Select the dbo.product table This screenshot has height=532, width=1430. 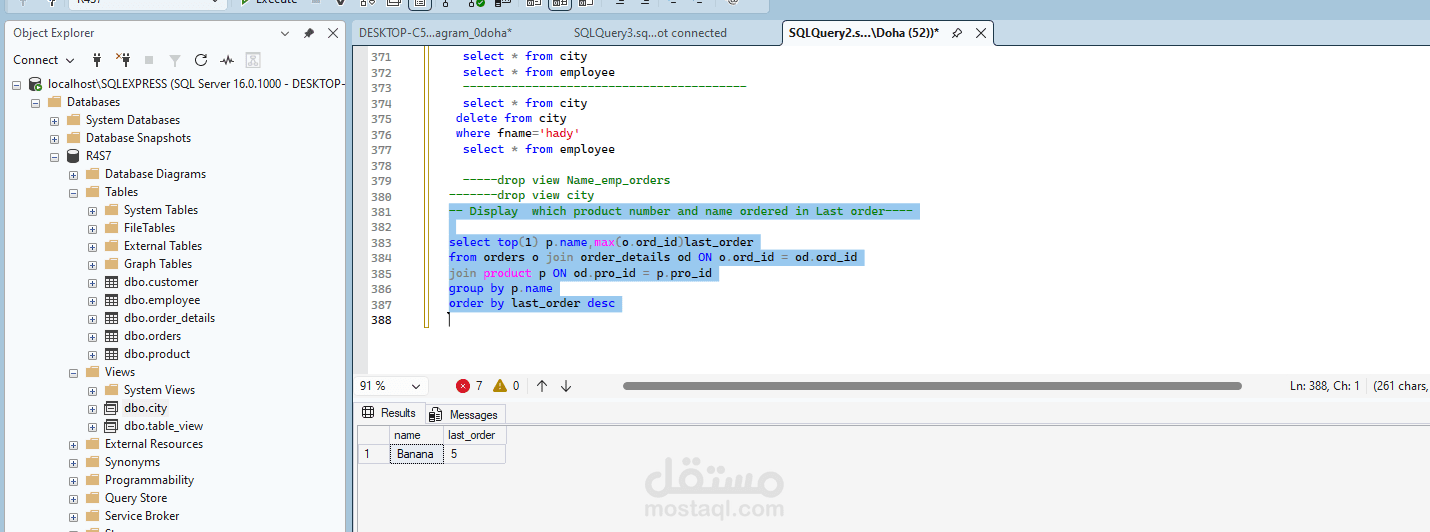[157, 354]
